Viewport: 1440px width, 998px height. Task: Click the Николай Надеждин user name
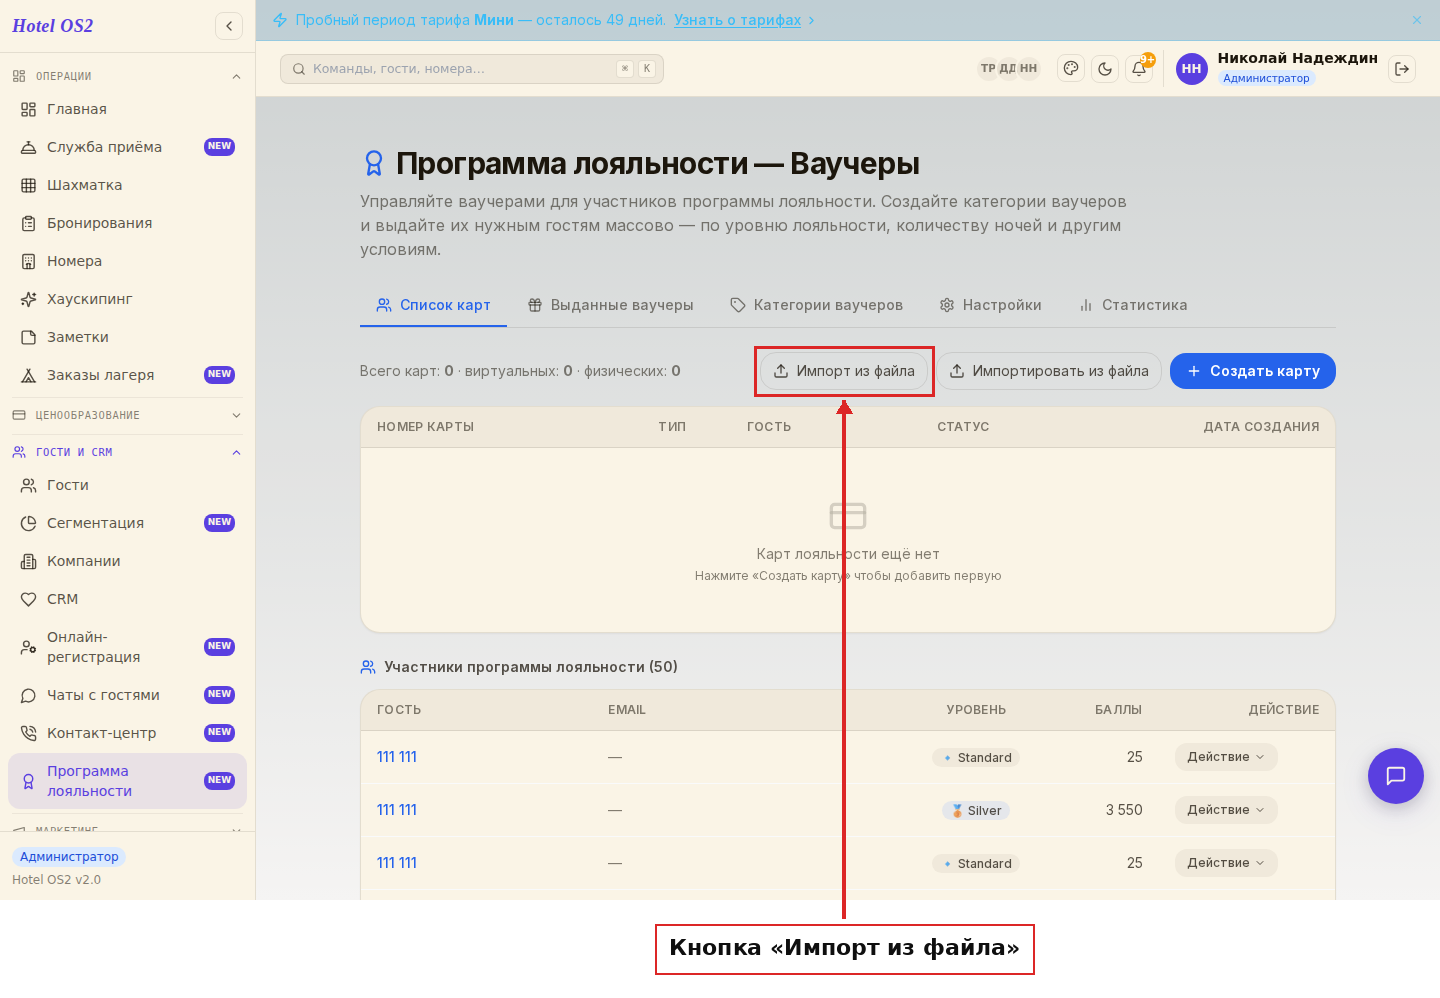click(x=1297, y=58)
